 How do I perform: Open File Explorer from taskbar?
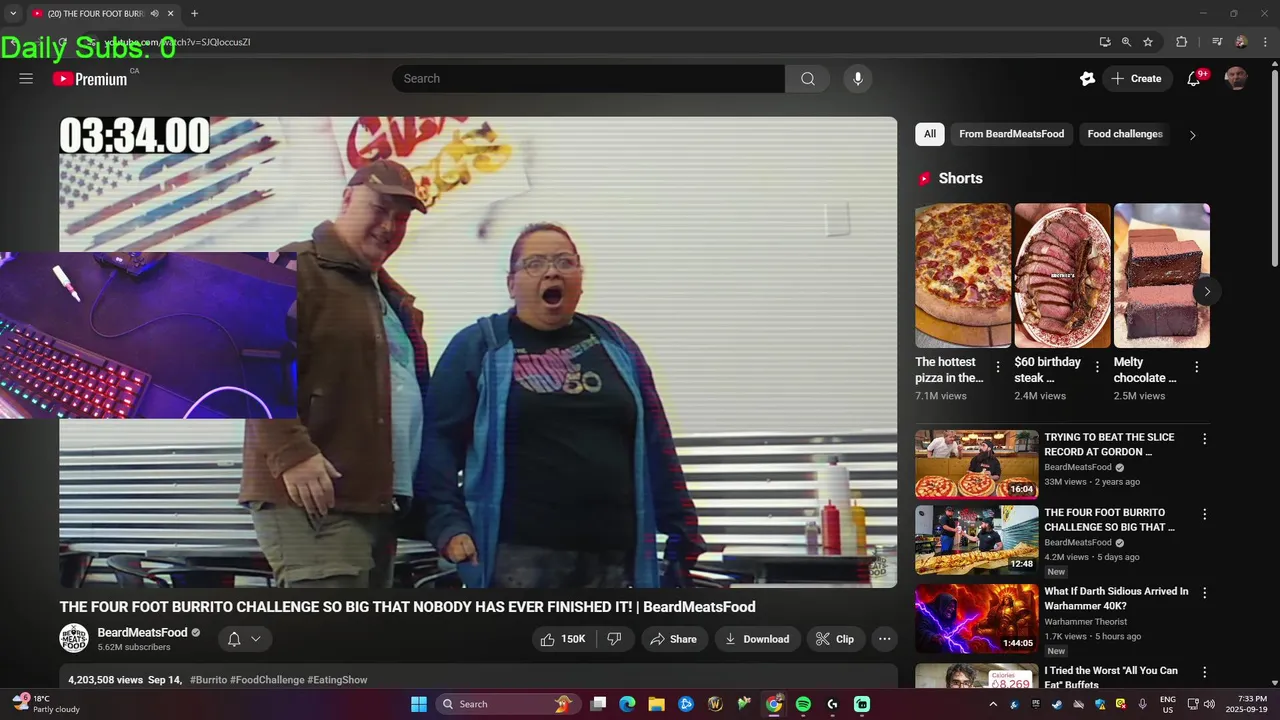[656, 704]
